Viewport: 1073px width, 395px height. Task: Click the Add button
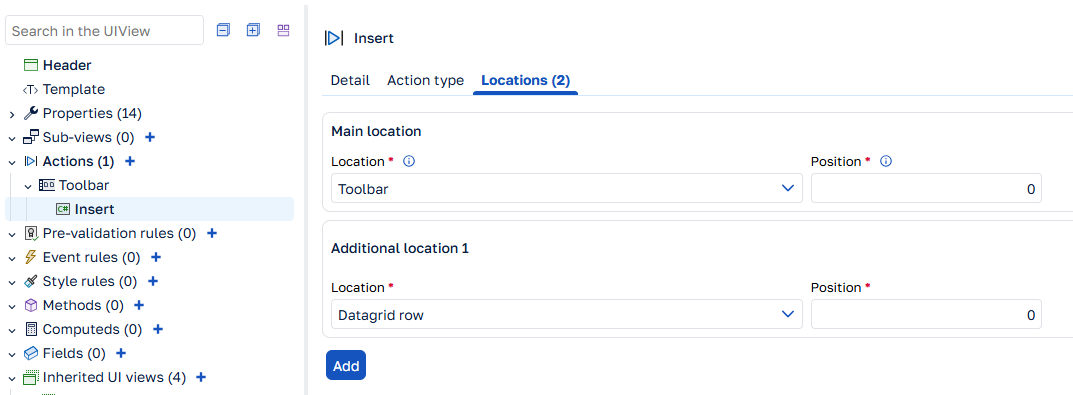(346, 366)
